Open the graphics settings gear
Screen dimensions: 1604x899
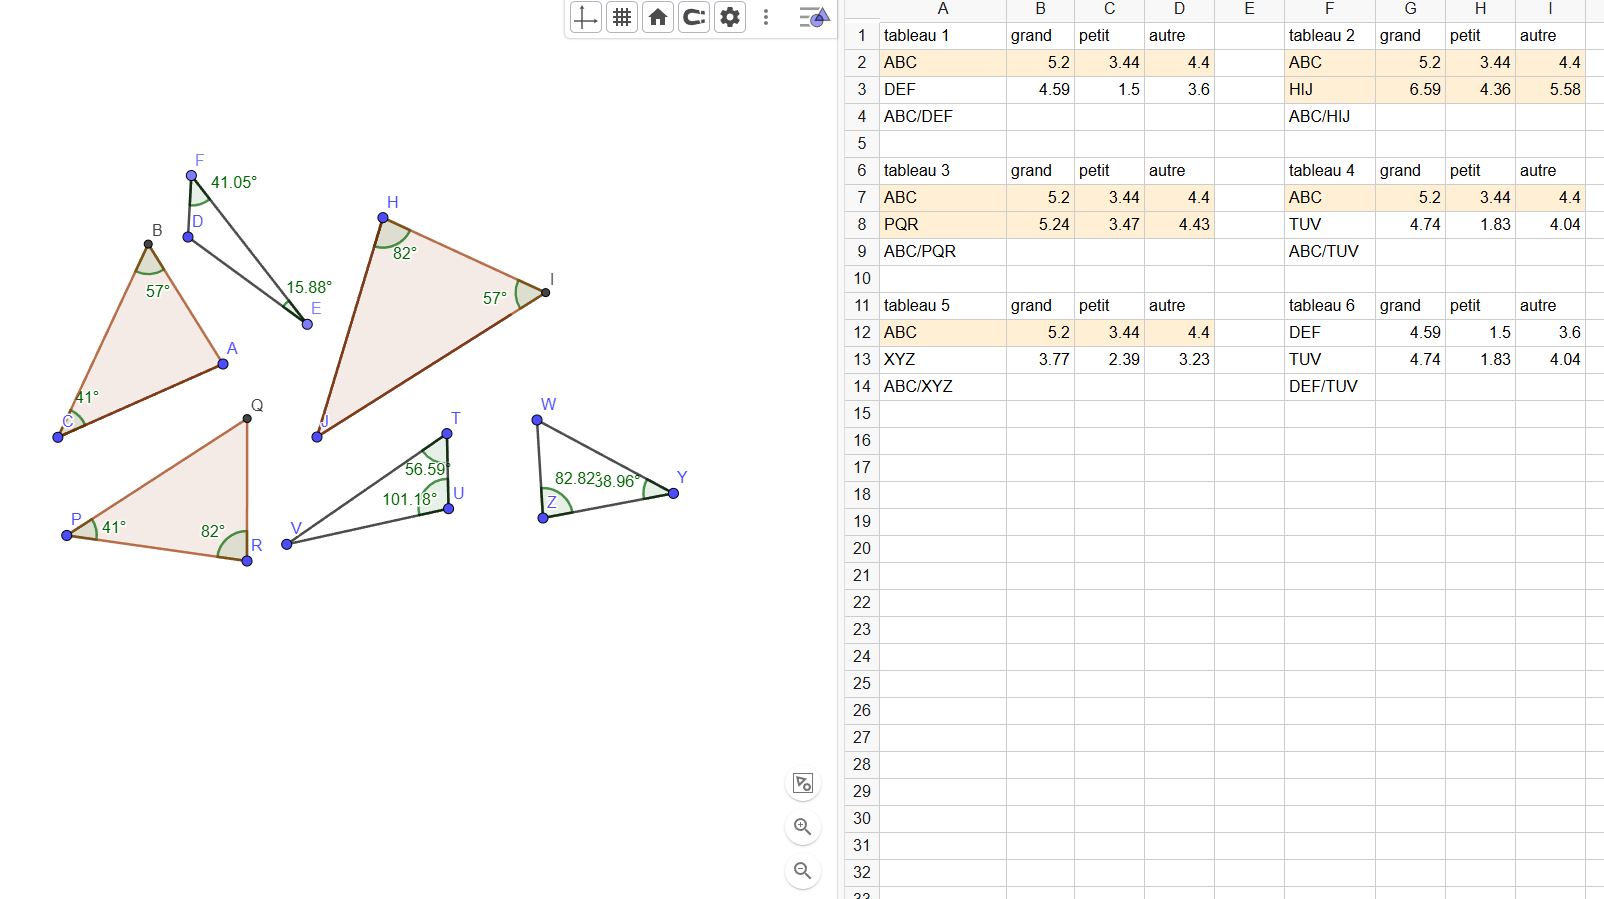coord(730,17)
